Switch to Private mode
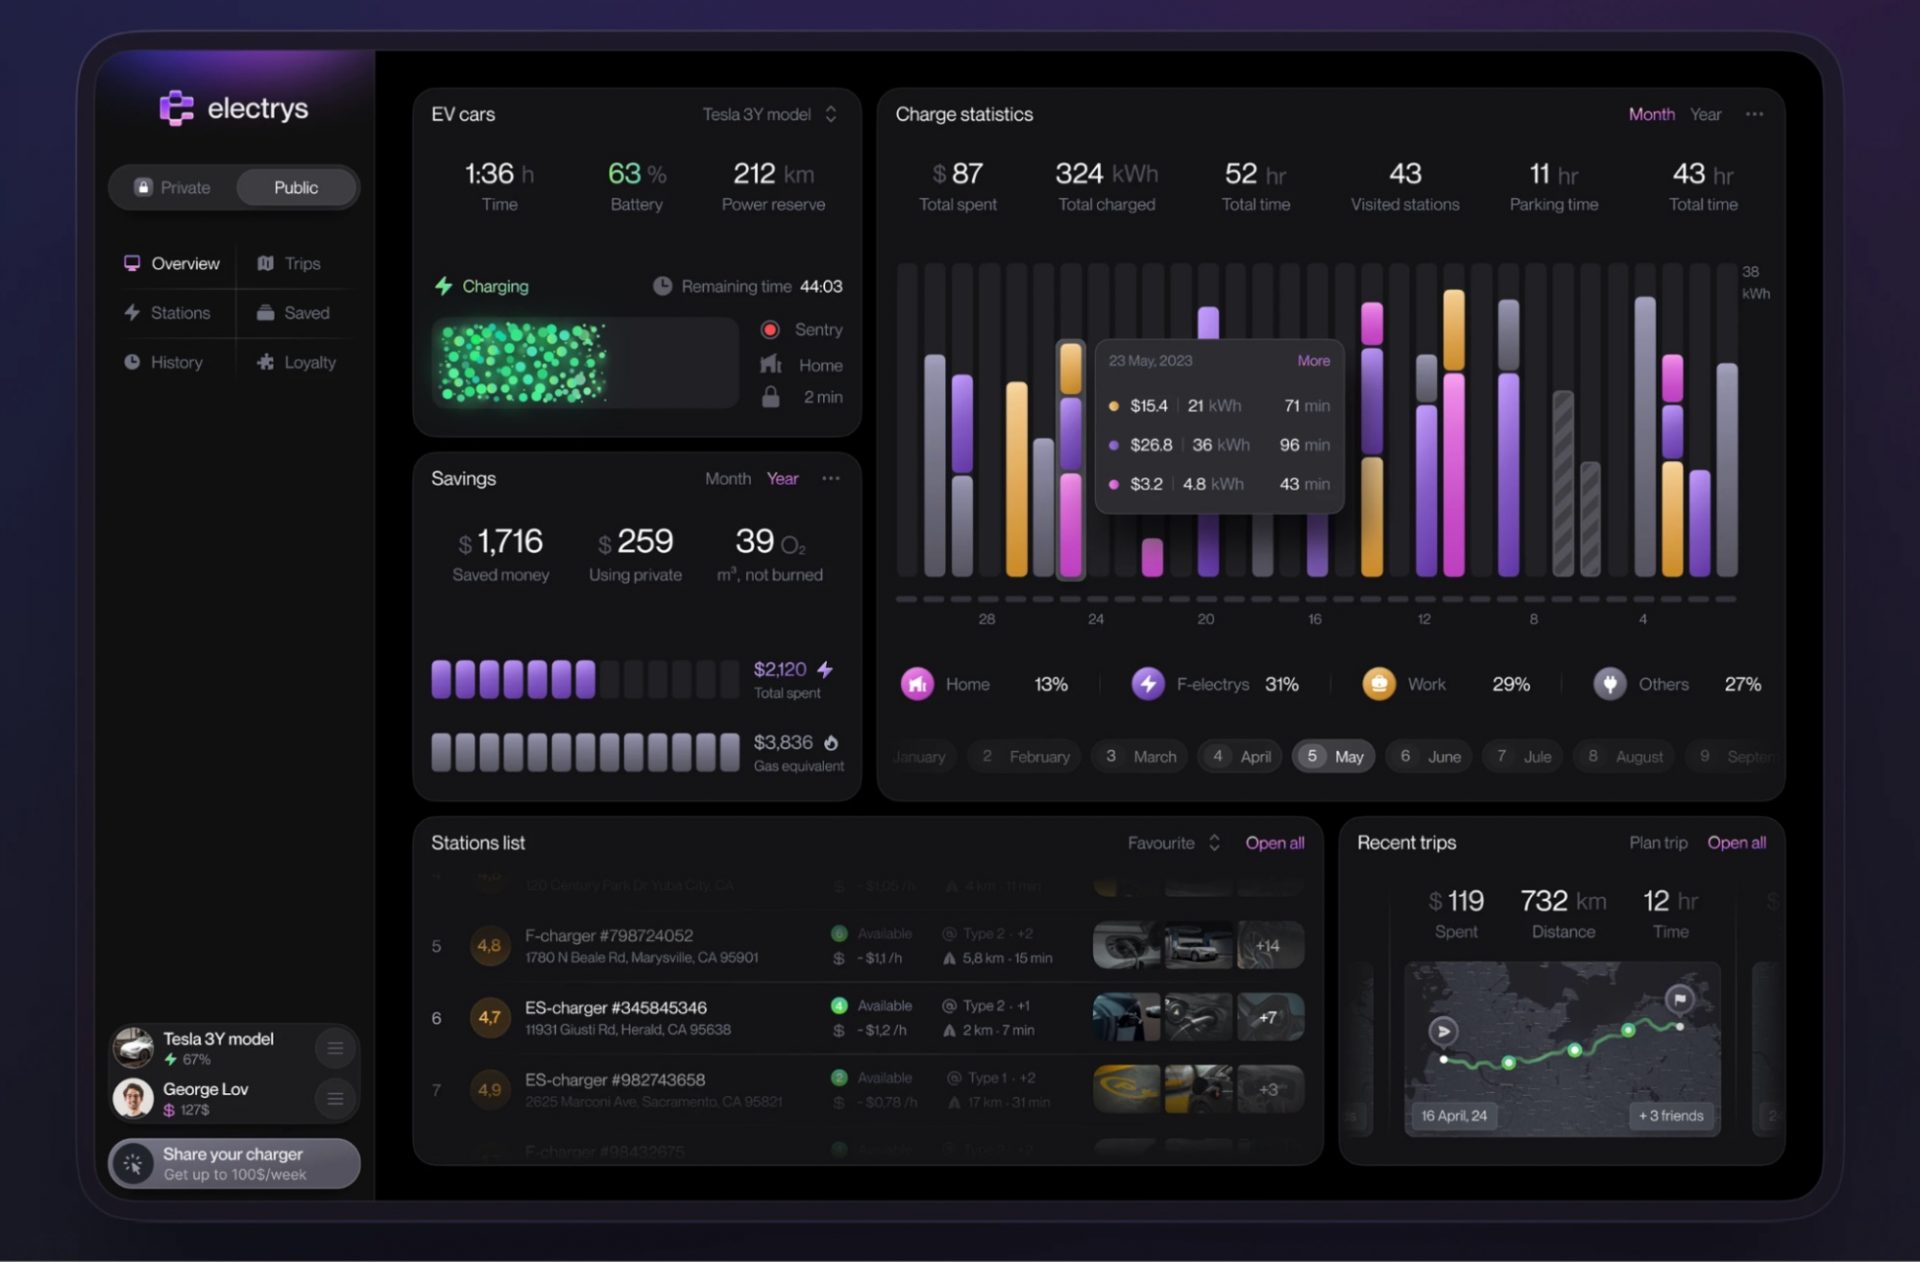 click(x=174, y=187)
